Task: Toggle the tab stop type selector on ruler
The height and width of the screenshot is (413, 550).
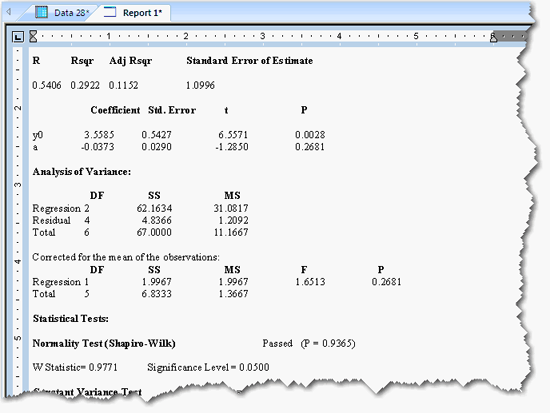Action: click(x=18, y=36)
